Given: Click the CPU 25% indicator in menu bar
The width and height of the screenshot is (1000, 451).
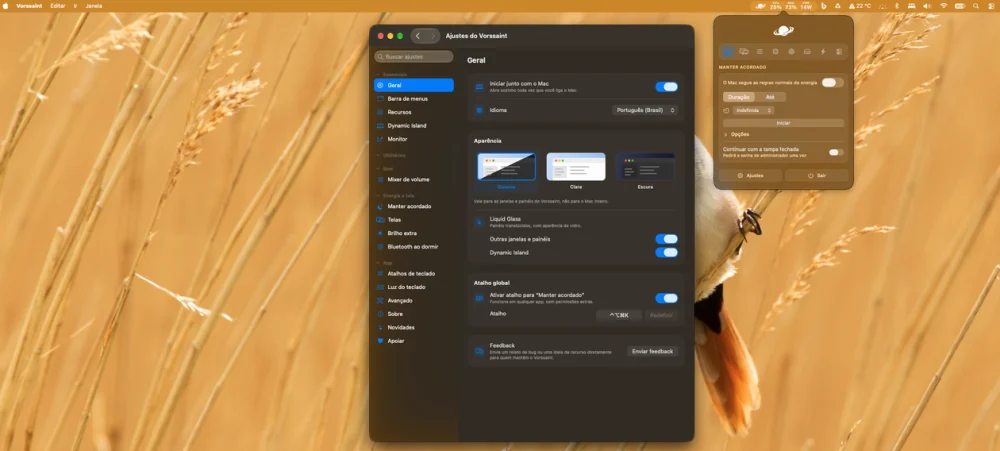Looking at the screenshot, I should [776, 6].
